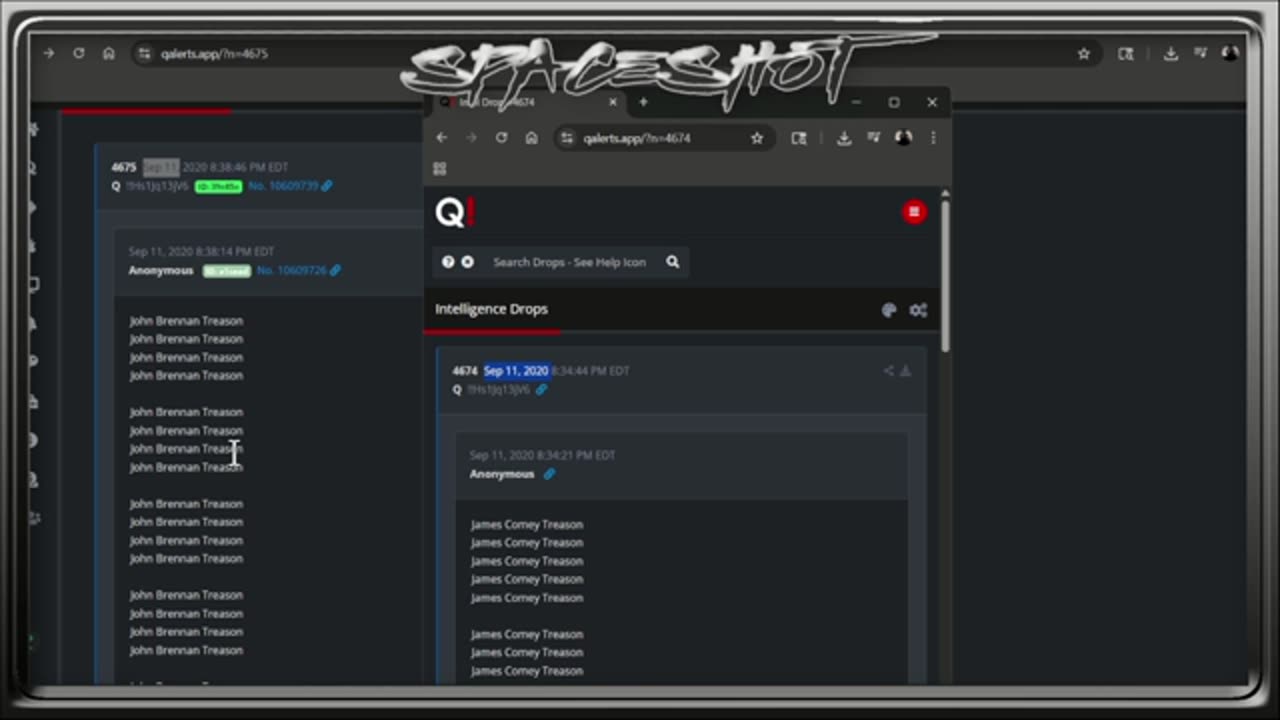The width and height of the screenshot is (1280, 720).
Task: Open a new tab in front window
Action: (x=643, y=102)
